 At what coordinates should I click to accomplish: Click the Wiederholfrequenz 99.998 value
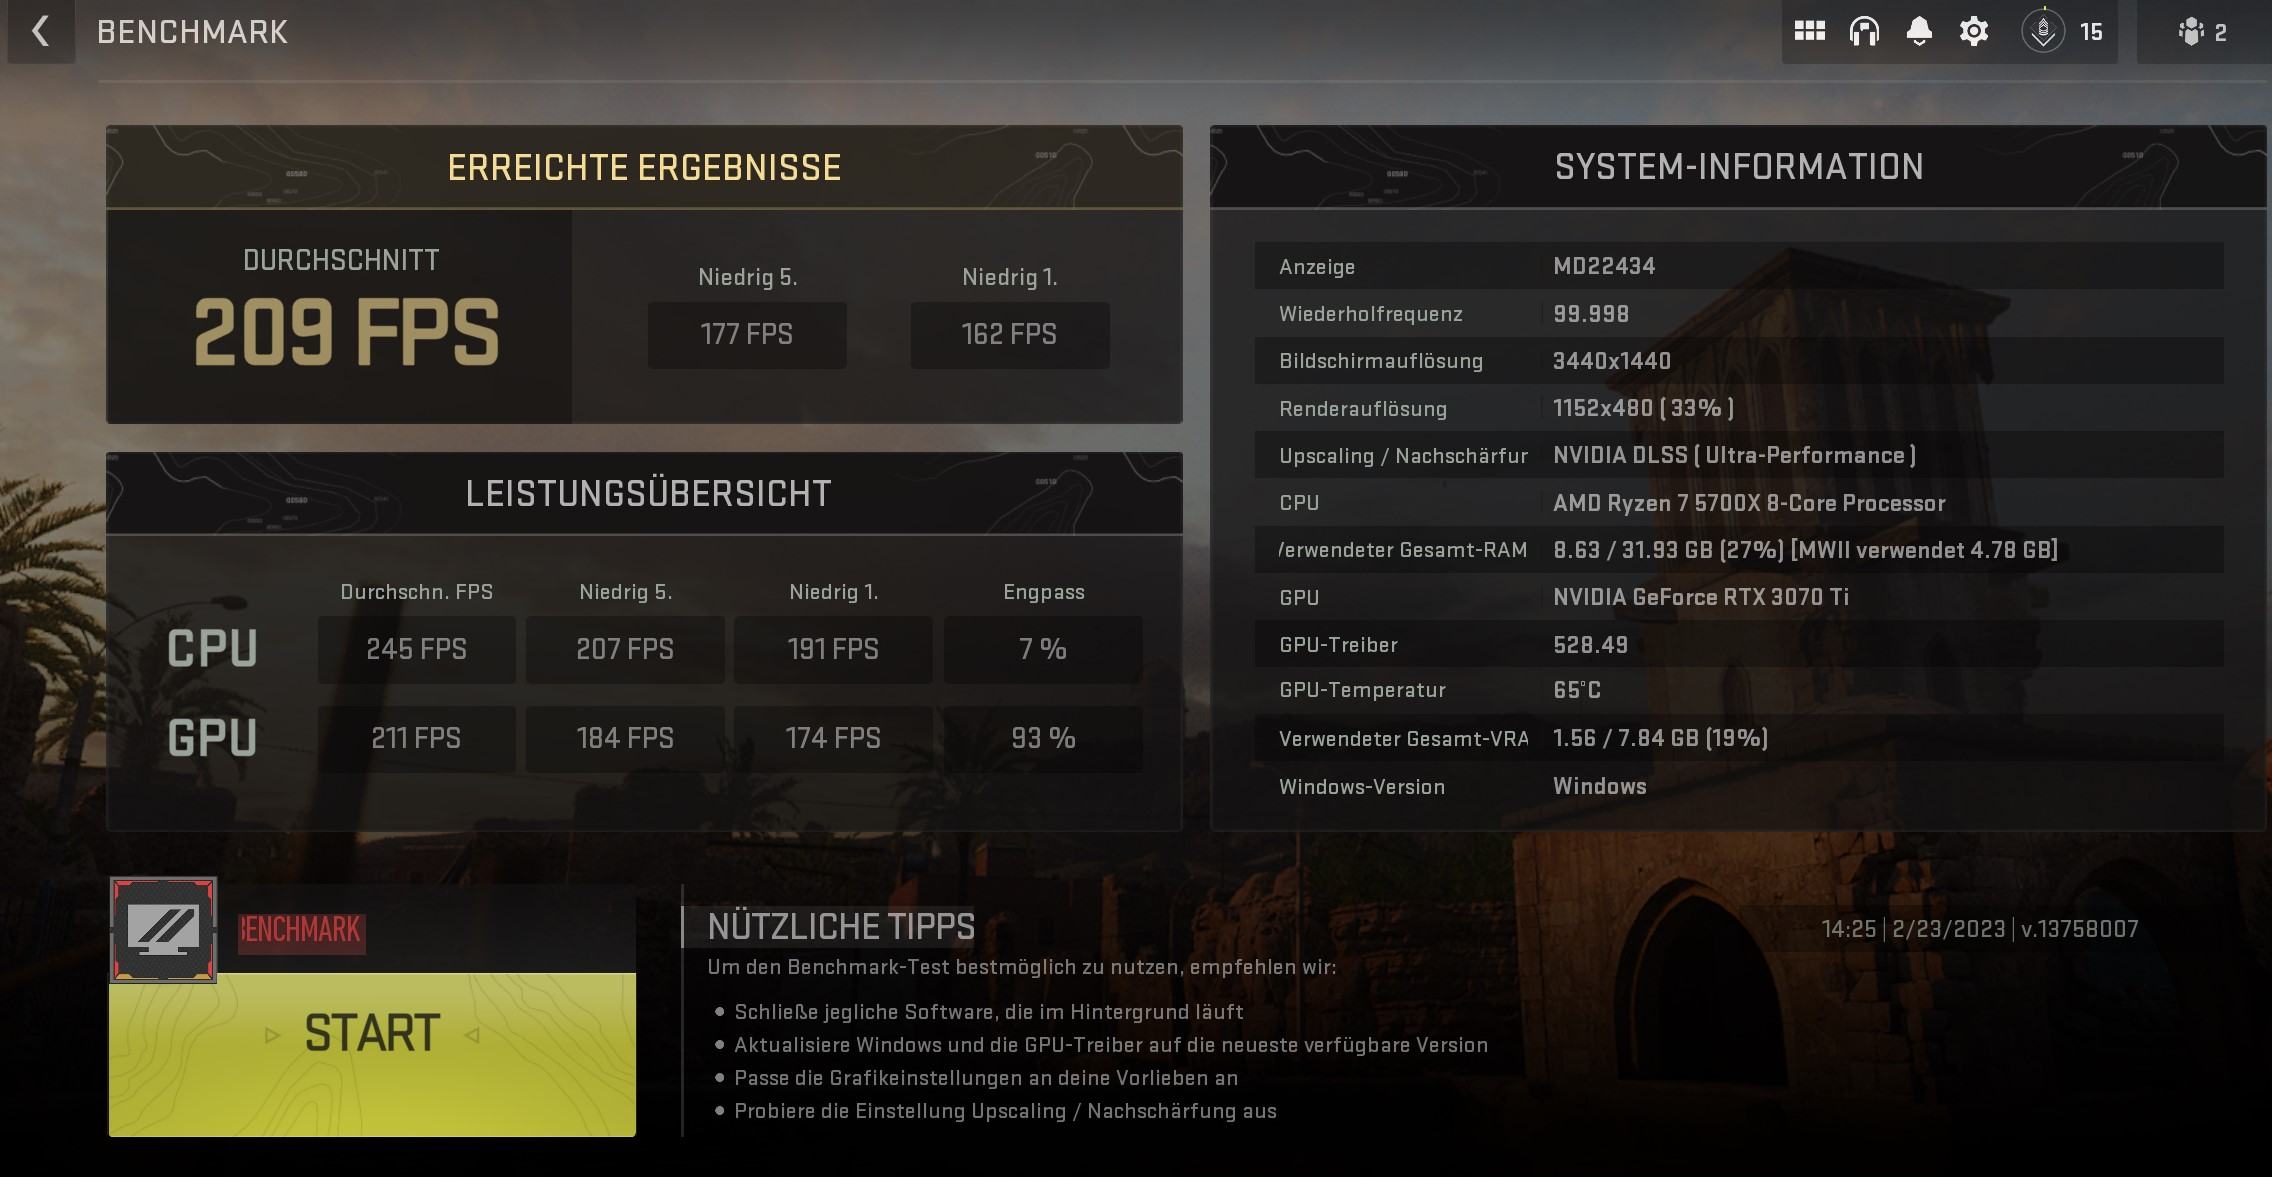tap(1591, 314)
